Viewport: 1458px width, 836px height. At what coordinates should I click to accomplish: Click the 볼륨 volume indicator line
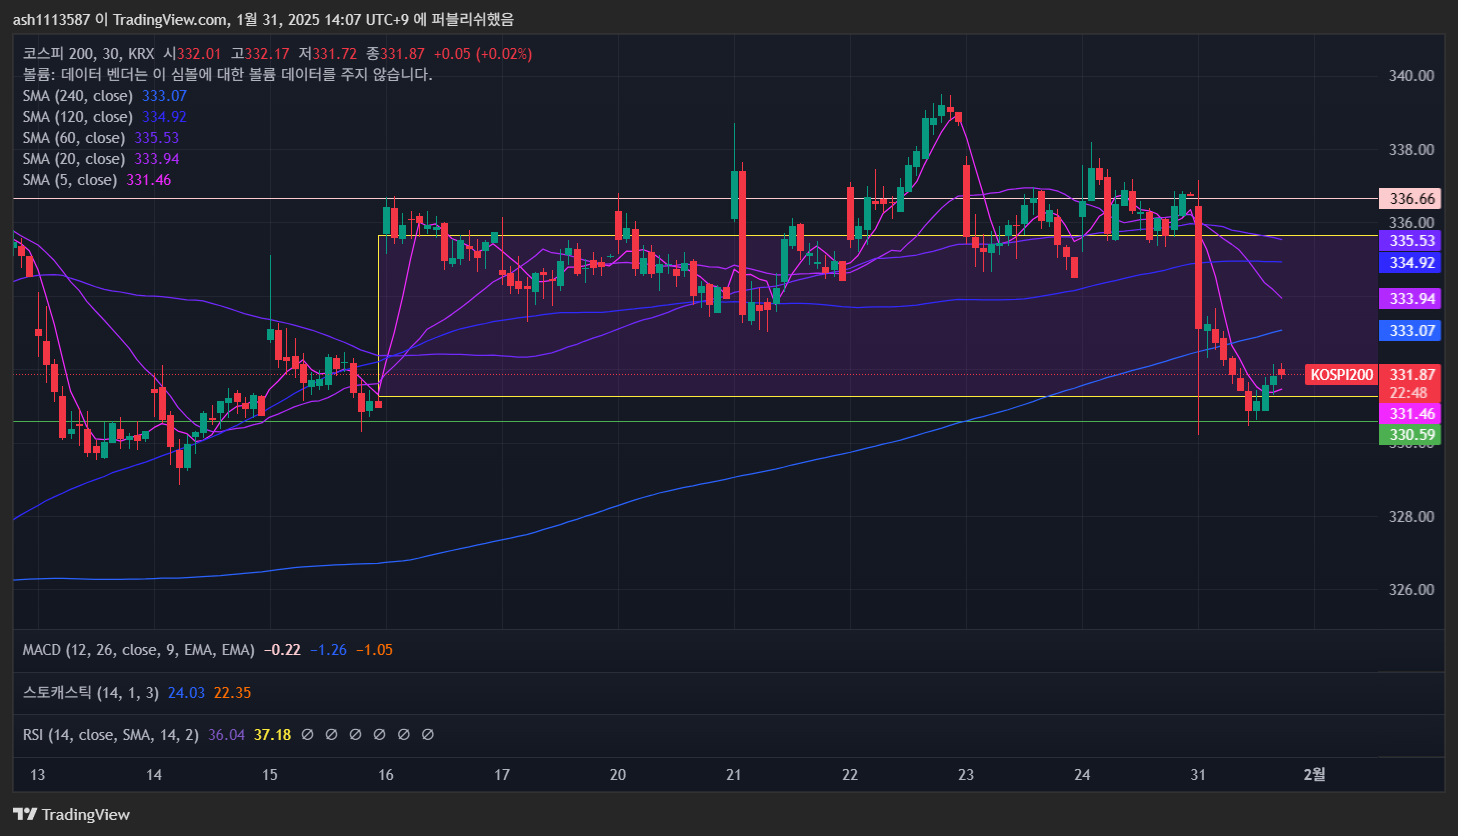click(227, 75)
